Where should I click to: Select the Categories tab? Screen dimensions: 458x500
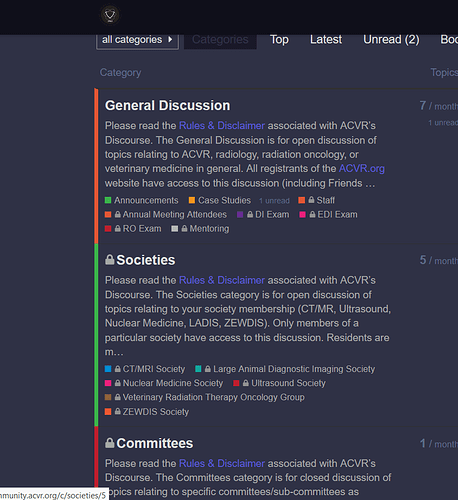tap(220, 40)
